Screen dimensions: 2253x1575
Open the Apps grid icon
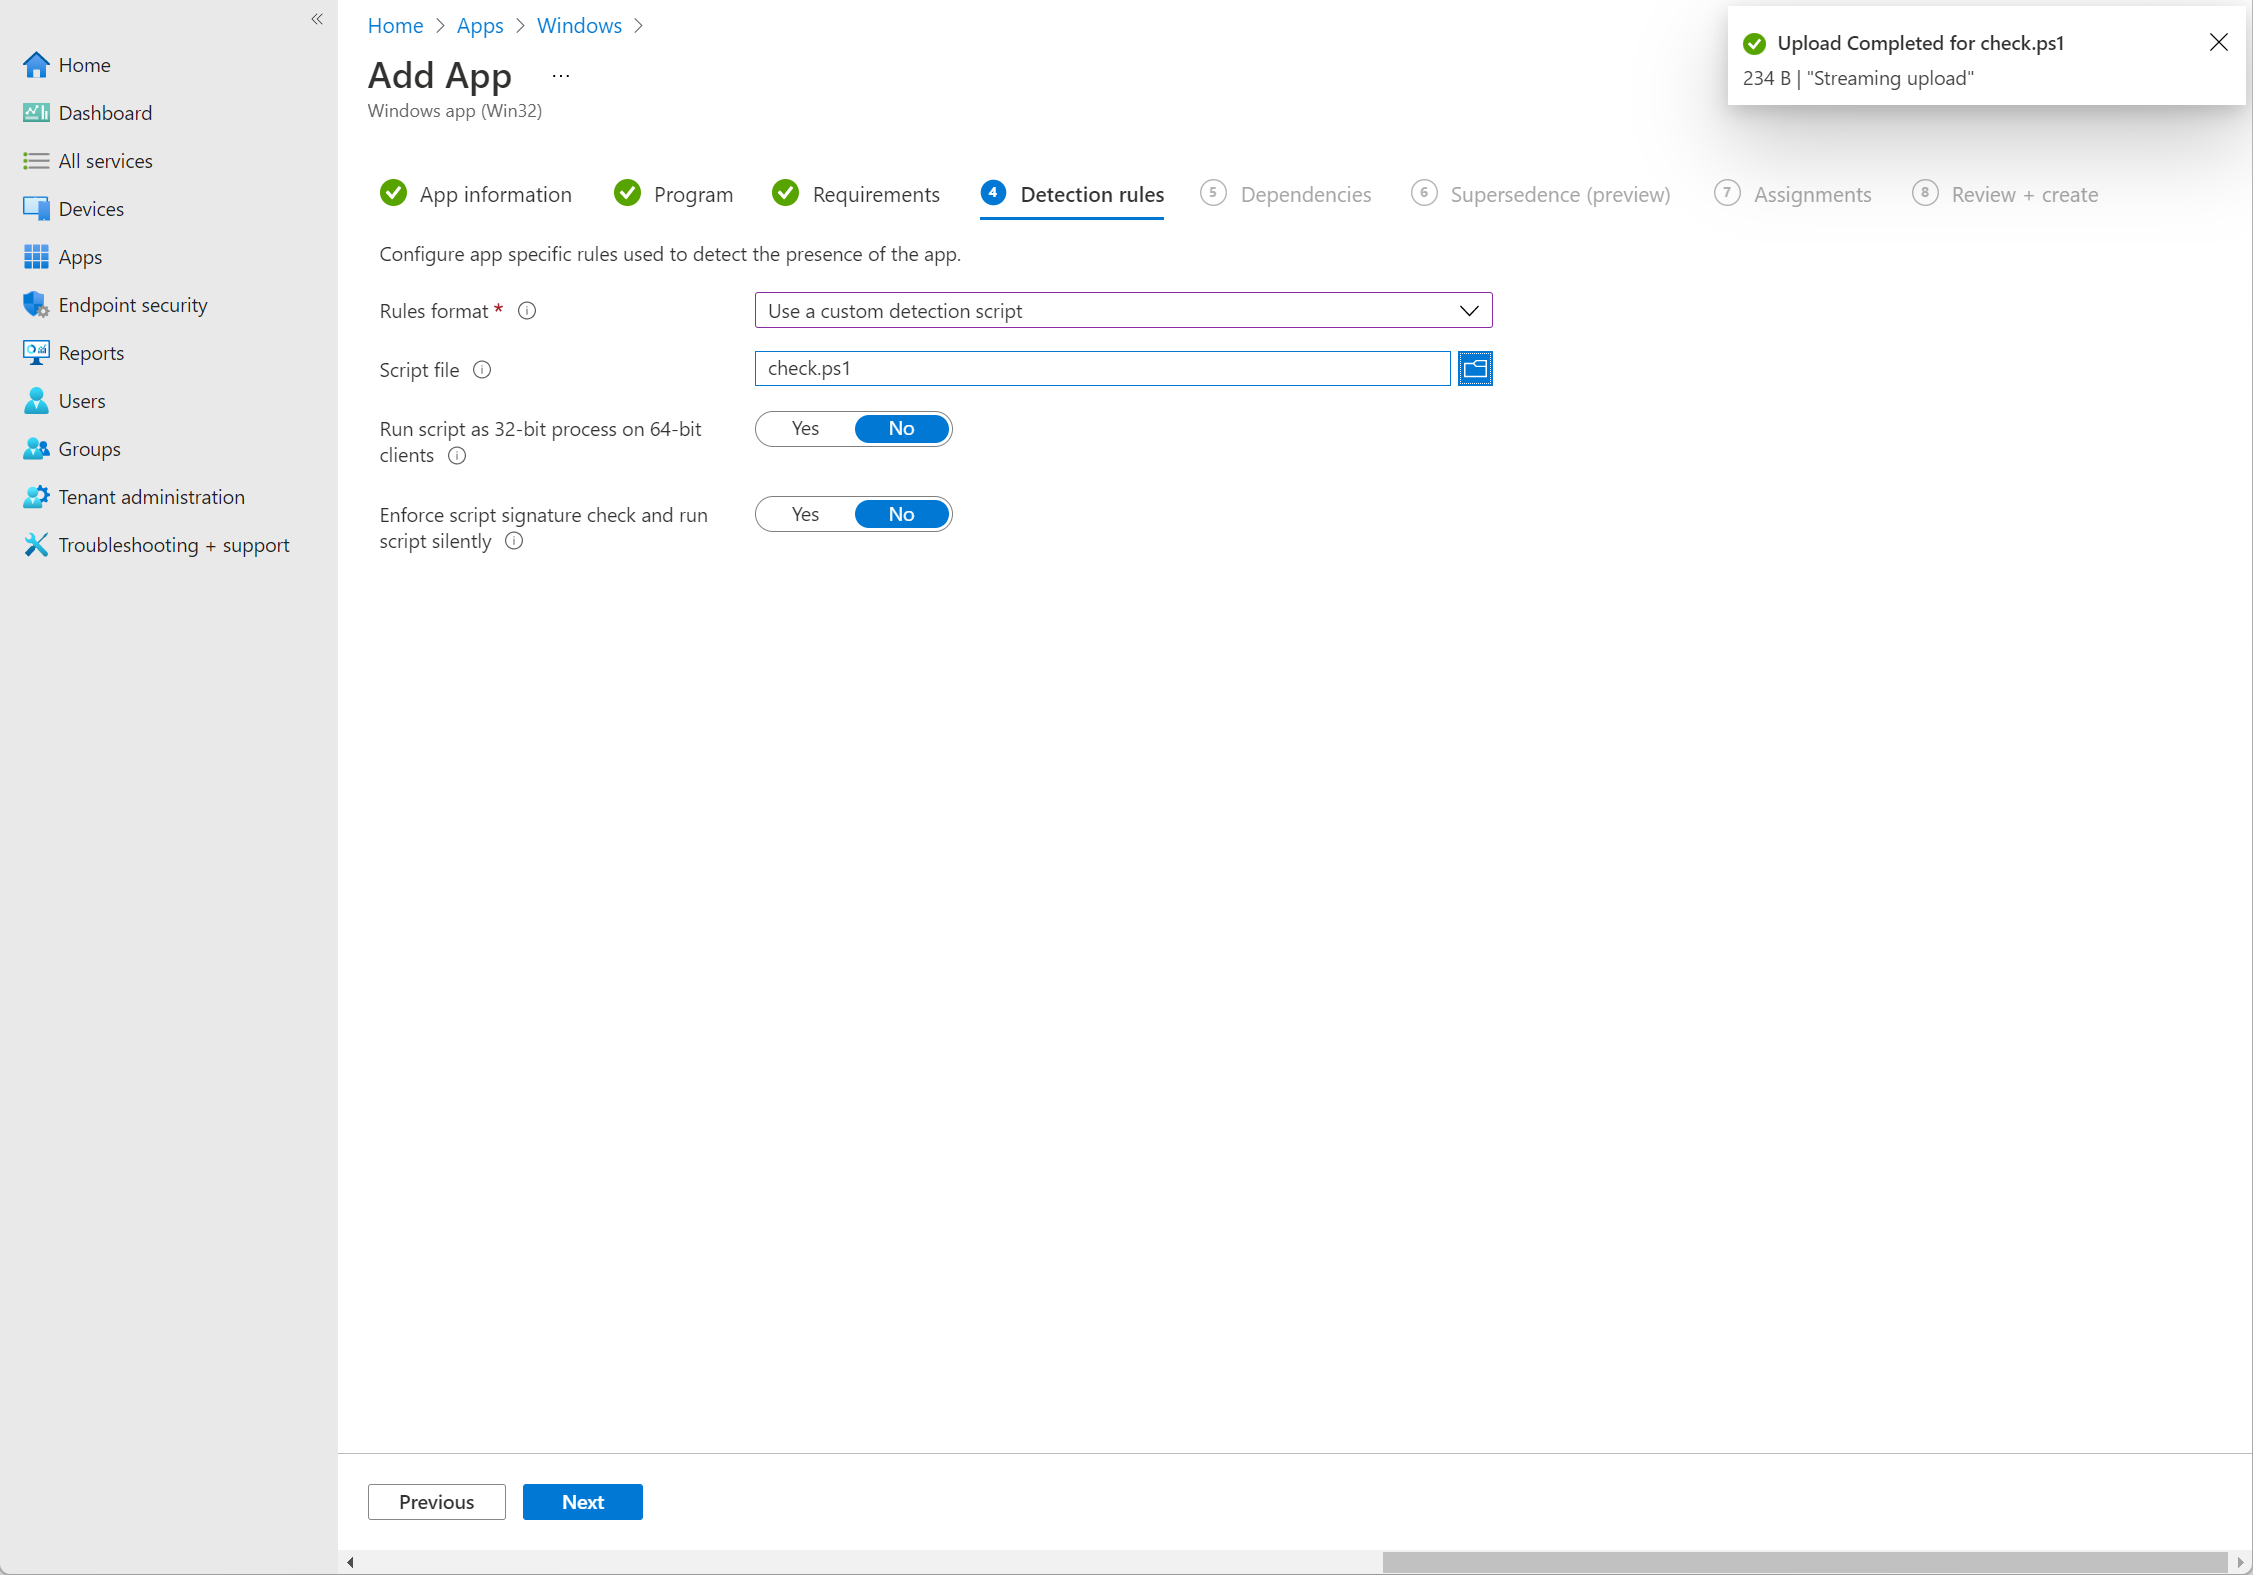36,257
